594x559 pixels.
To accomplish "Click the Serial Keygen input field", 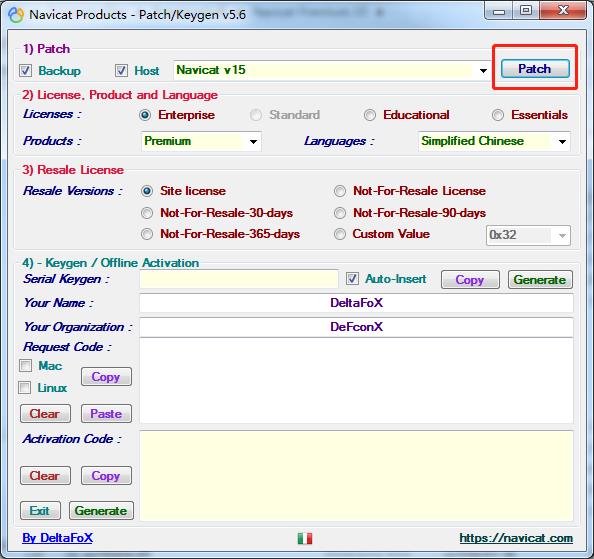I will click(239, 280).
